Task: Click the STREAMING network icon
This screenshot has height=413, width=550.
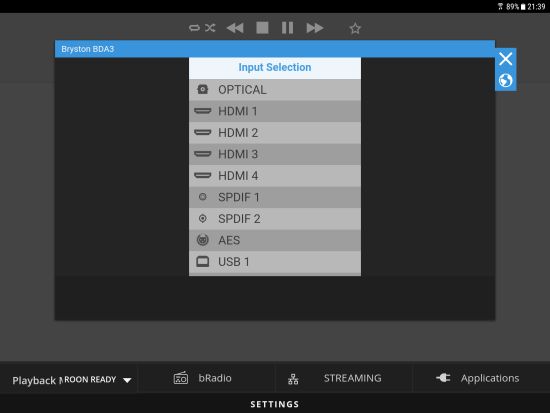Action: pyautogui.click(x=293, y=379)
